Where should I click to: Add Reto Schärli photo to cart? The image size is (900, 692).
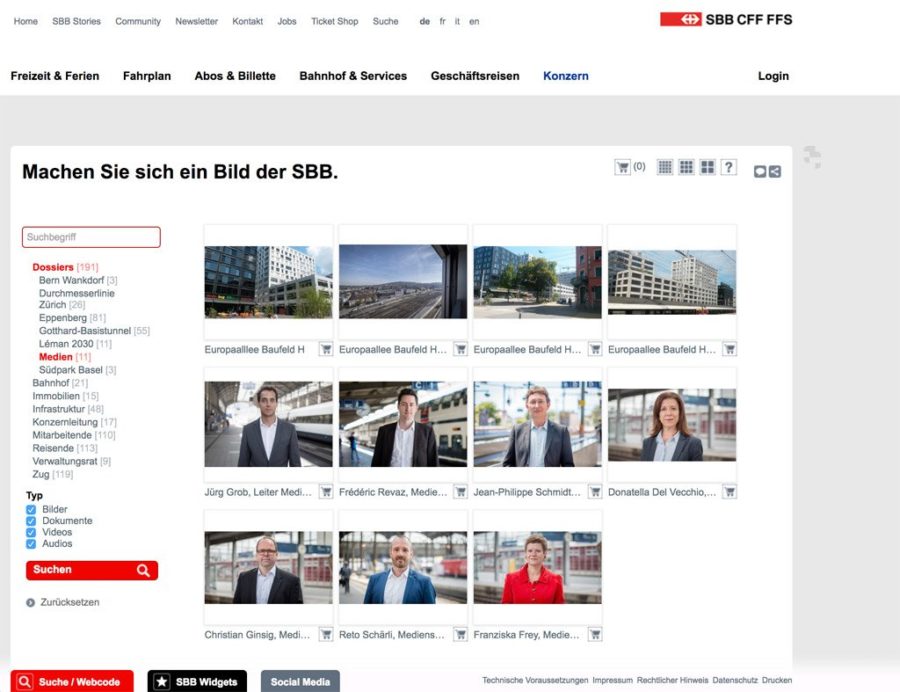[x=460, y=635]
